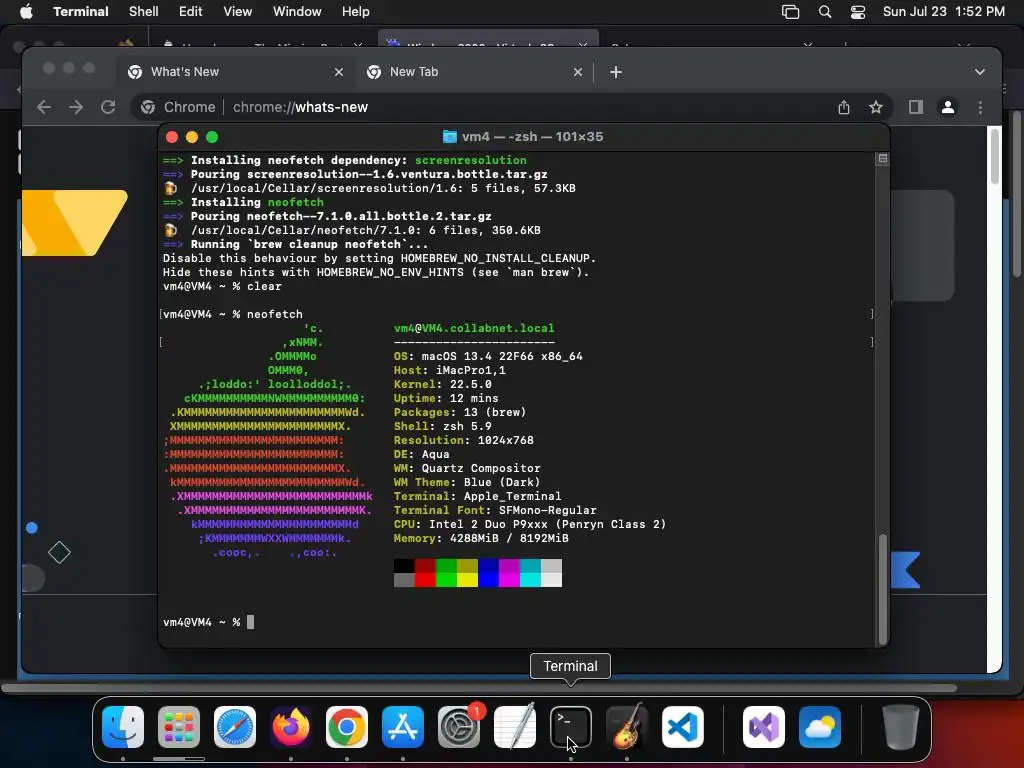Click the Terminal split pane icon
The image size is (1024, 768).
point(882,159)
